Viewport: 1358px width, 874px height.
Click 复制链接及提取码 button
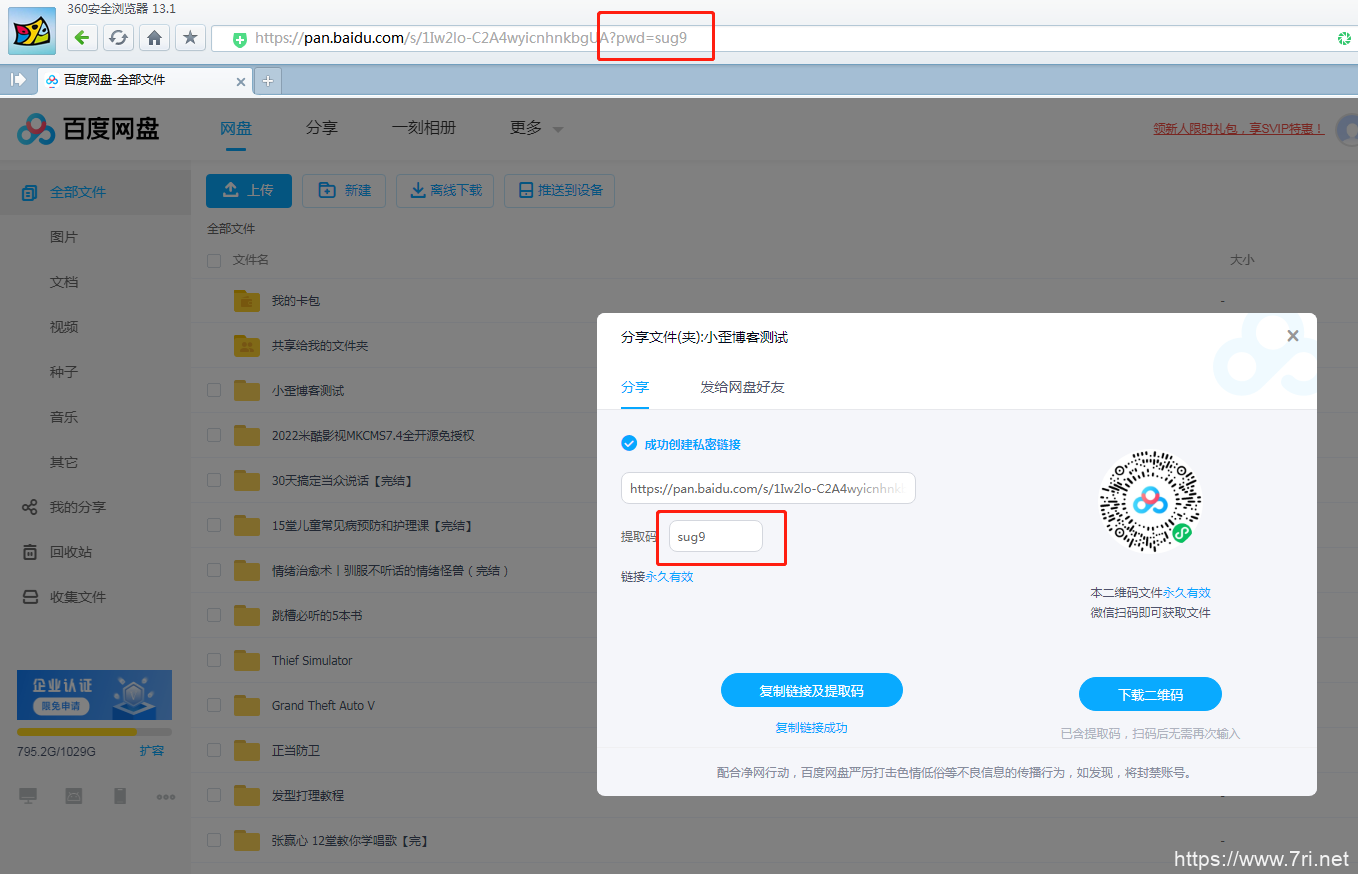(812, 691)
